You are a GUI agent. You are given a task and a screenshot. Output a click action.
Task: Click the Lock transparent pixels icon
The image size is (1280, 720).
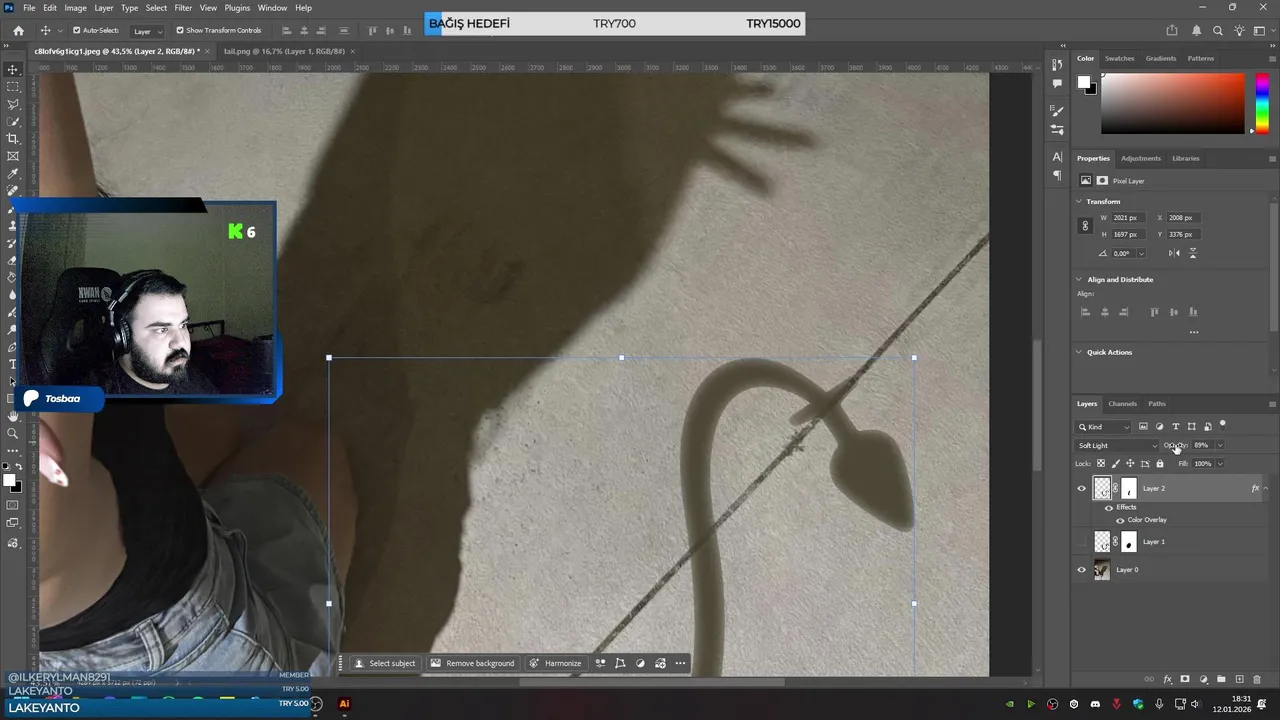[1101, 463]
